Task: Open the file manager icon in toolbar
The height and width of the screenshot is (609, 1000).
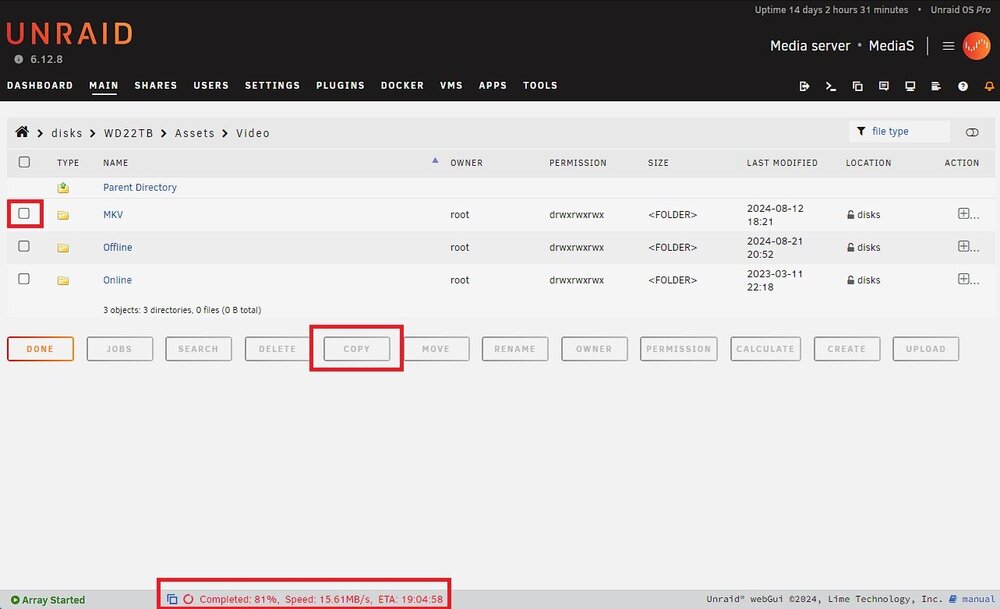Action: pyautogui.click(x=857, y=86)
